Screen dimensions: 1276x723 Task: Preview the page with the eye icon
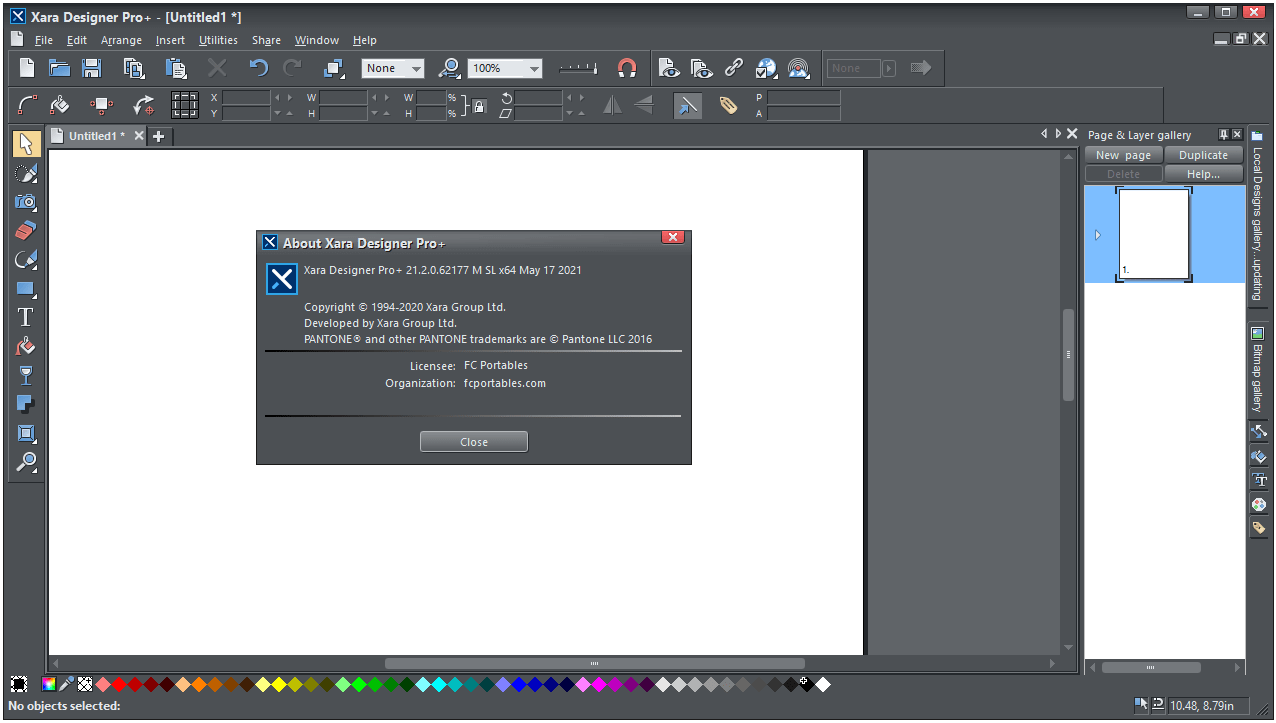pos(670,68)
